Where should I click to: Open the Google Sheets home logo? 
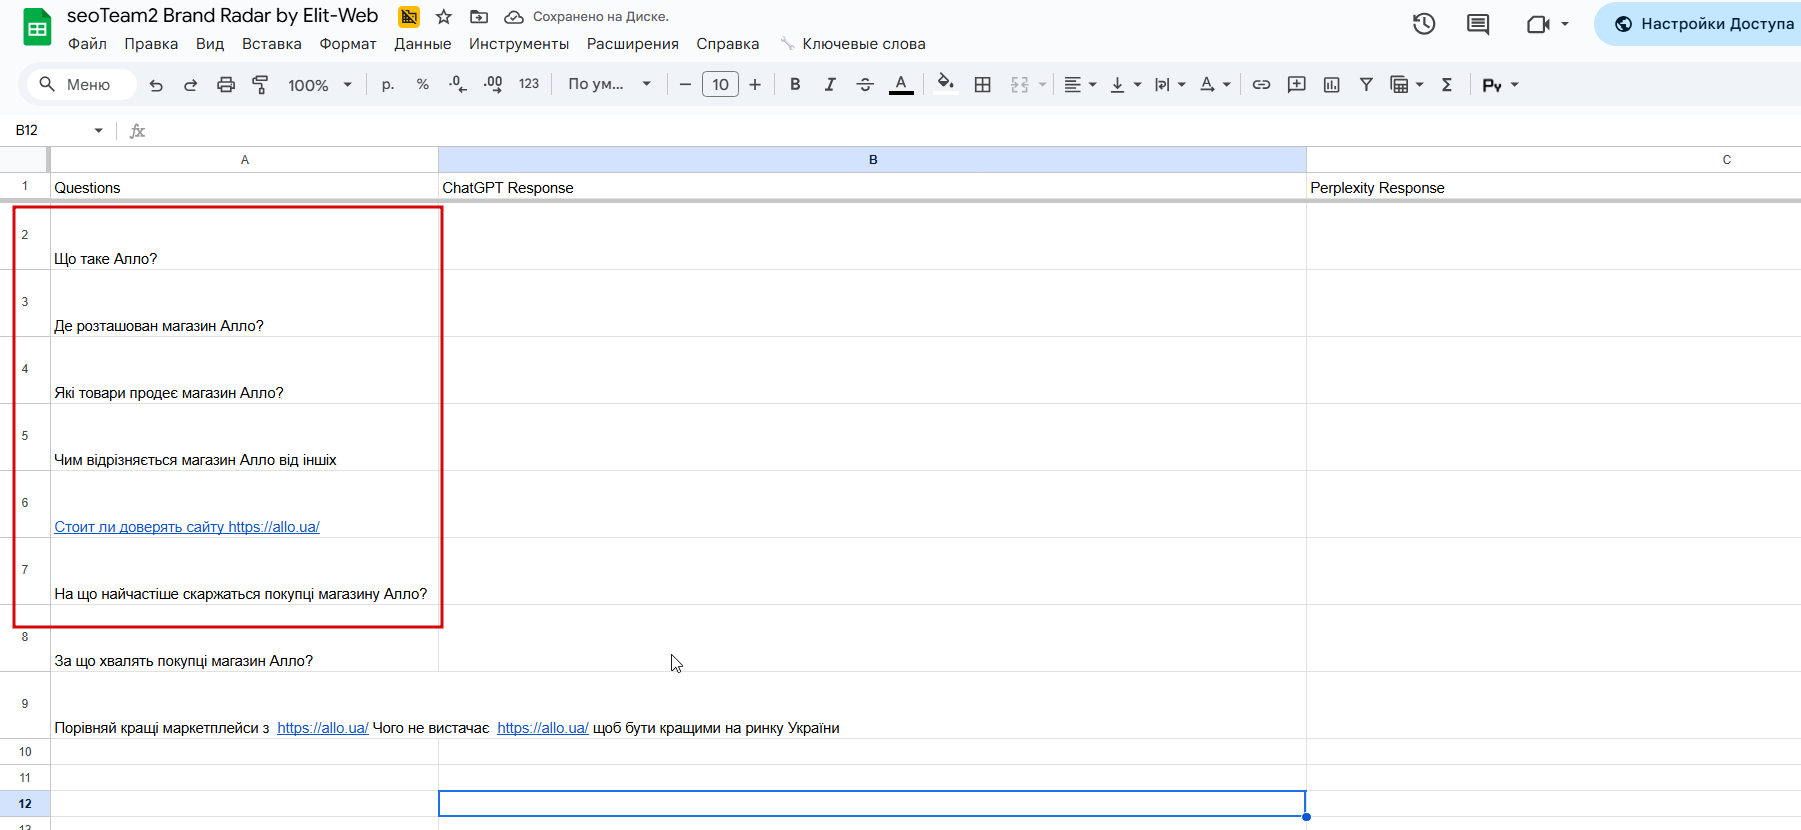(x=37, y=28)
